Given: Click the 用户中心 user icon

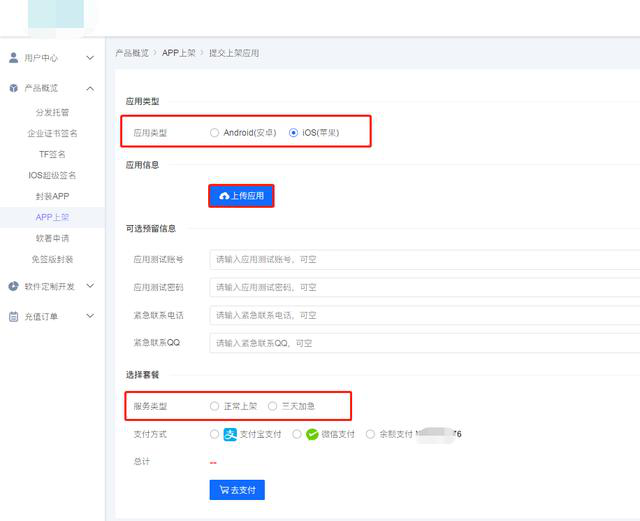Looking at the screenshot, I should click(x=13, y=58).
